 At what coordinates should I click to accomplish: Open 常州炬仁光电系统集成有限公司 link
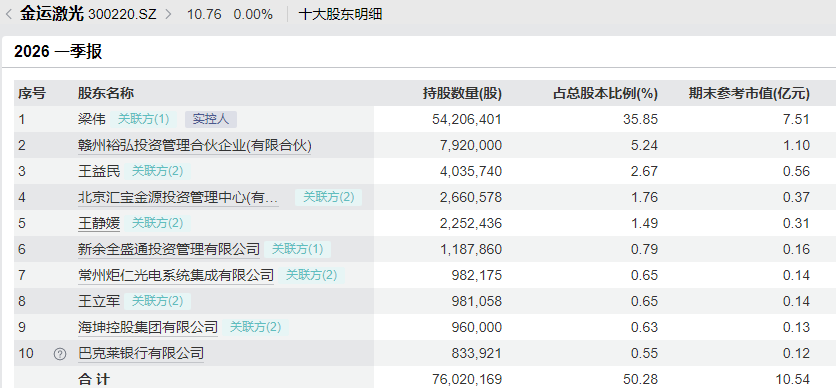176,276
